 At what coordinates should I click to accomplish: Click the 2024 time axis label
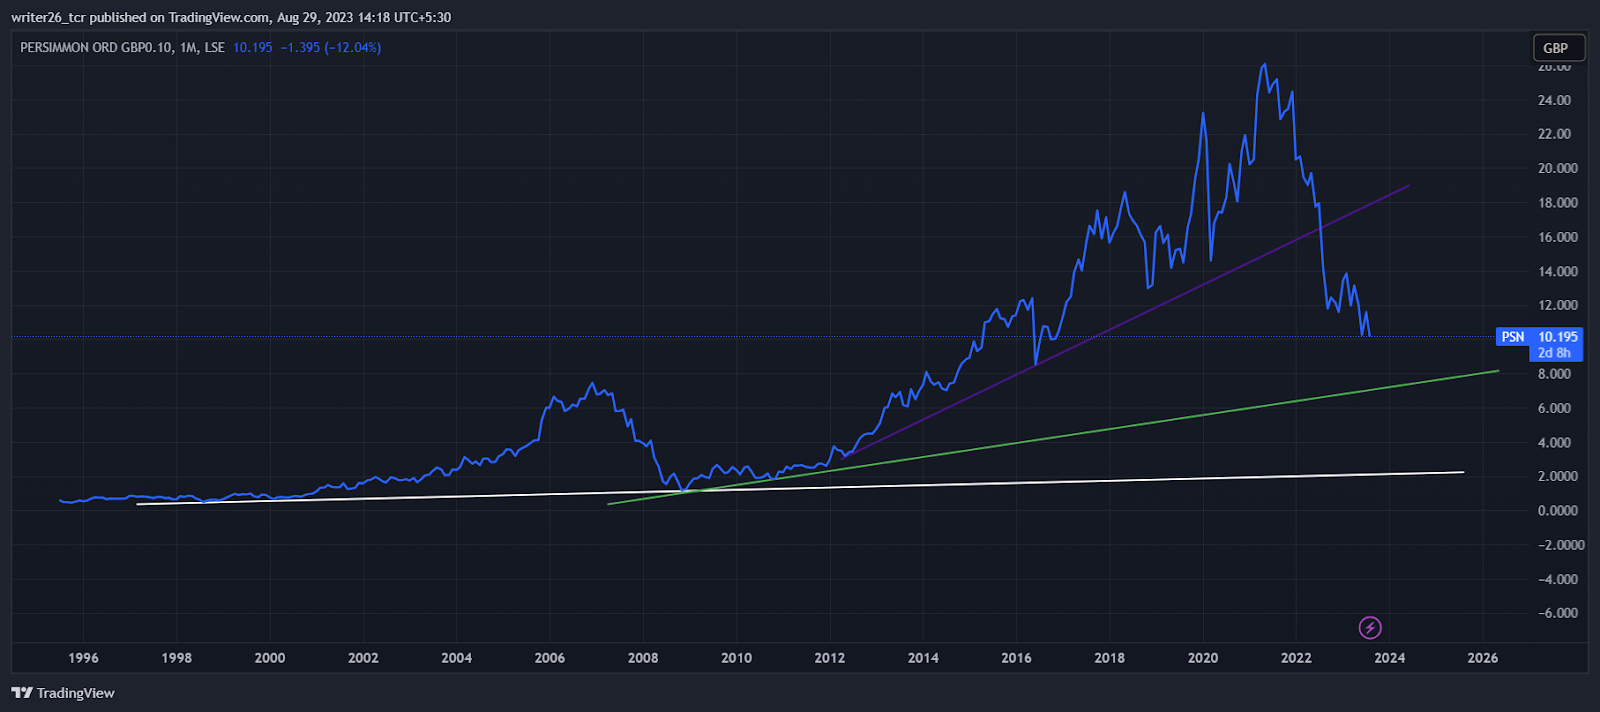[1390, 658]
